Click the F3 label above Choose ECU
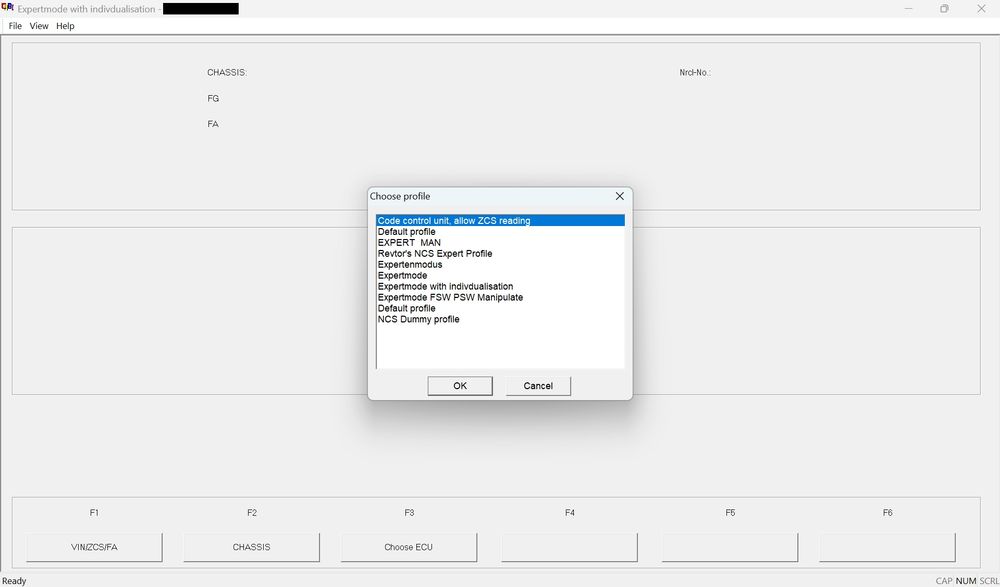Viewport: 1000px width, 587px height. click(409, 512)
